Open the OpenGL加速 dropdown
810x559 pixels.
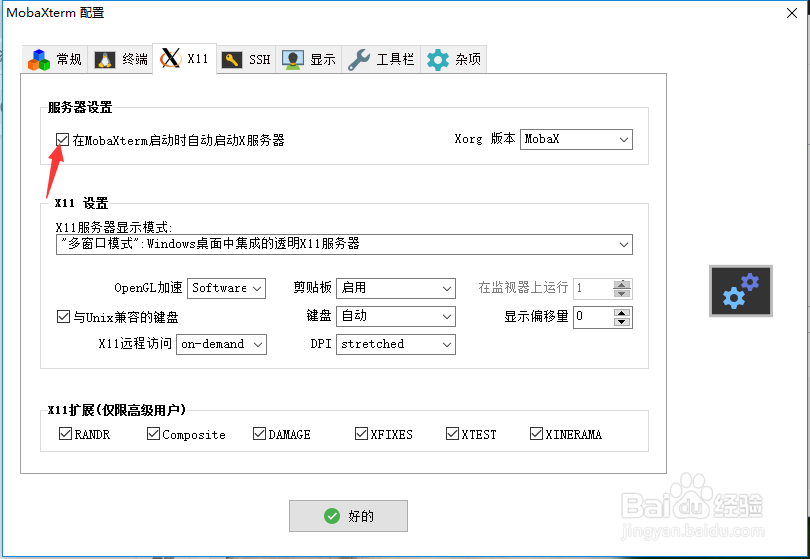226,288
